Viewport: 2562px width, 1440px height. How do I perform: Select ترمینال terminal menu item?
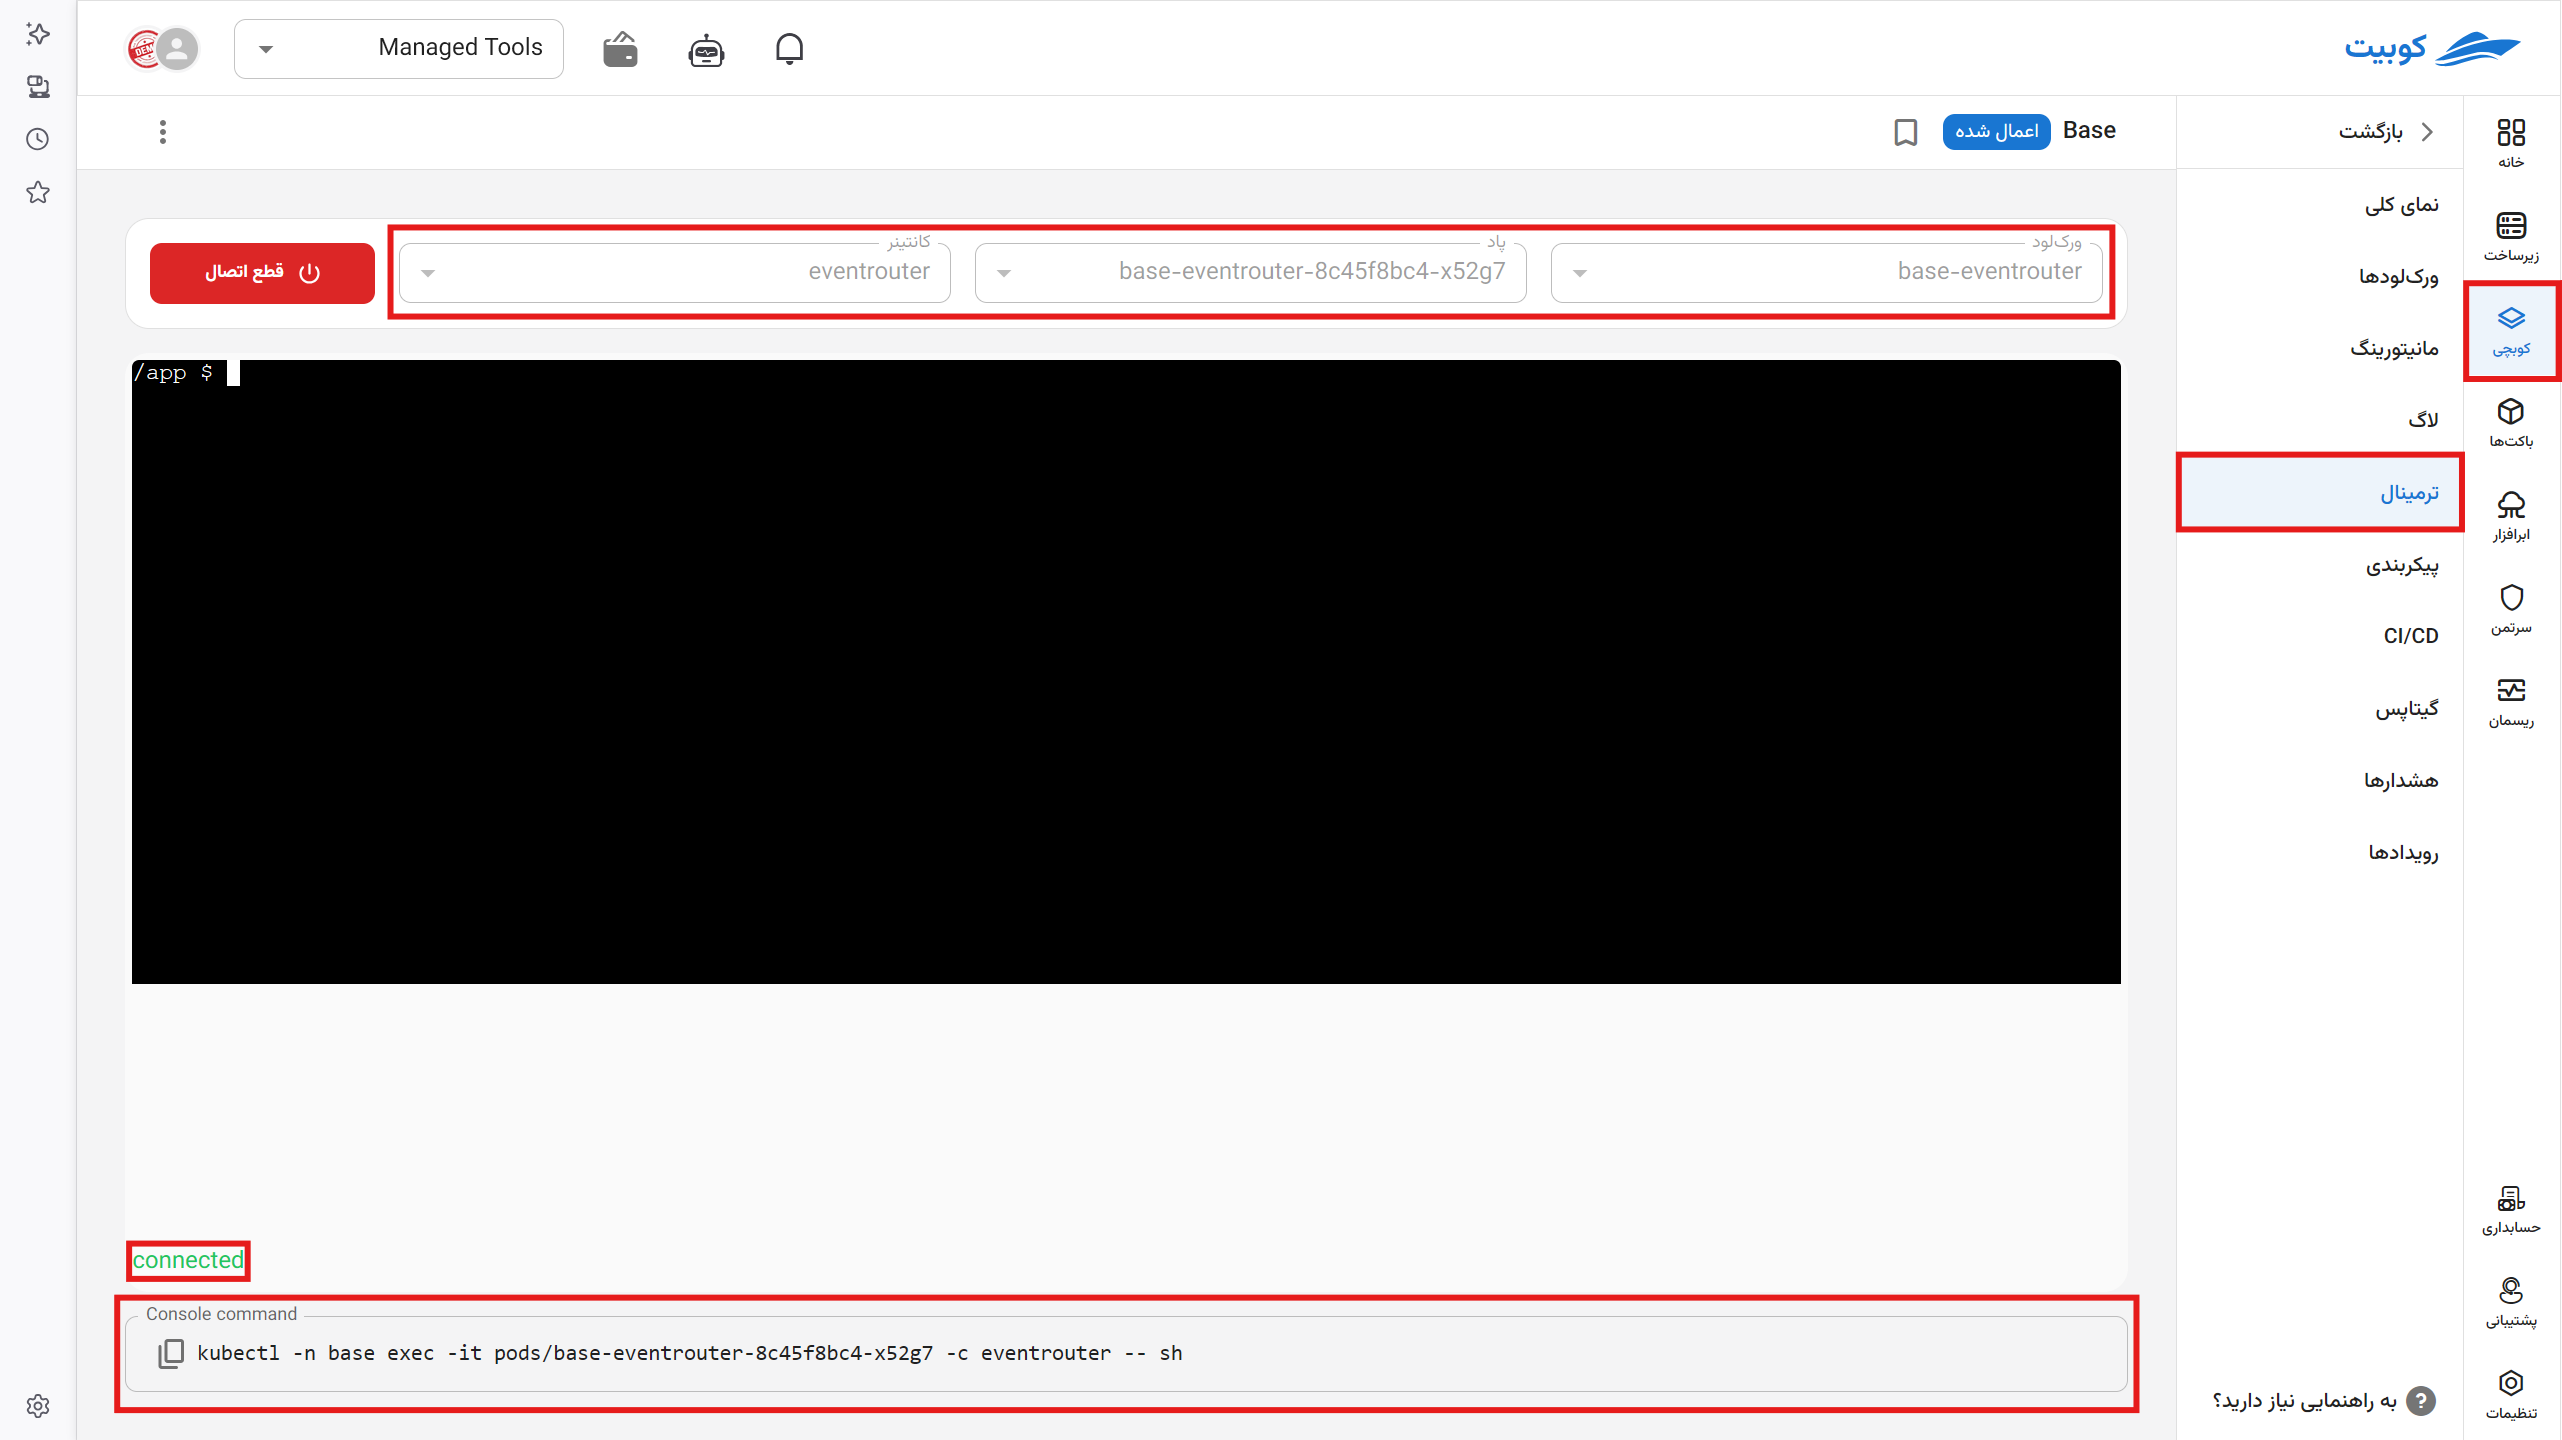tap(2320, 493)
